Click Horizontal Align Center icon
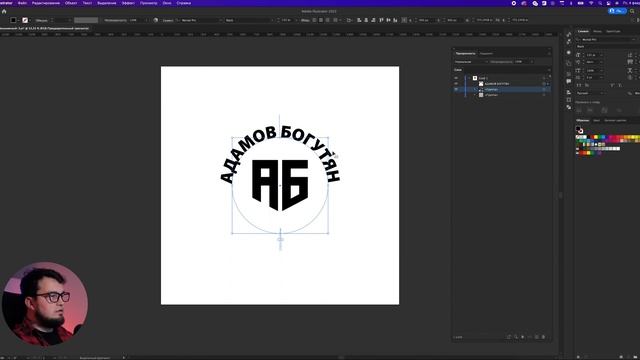This screenshot has height=360, width=640. pyautogui.click(x=366, y=20)
